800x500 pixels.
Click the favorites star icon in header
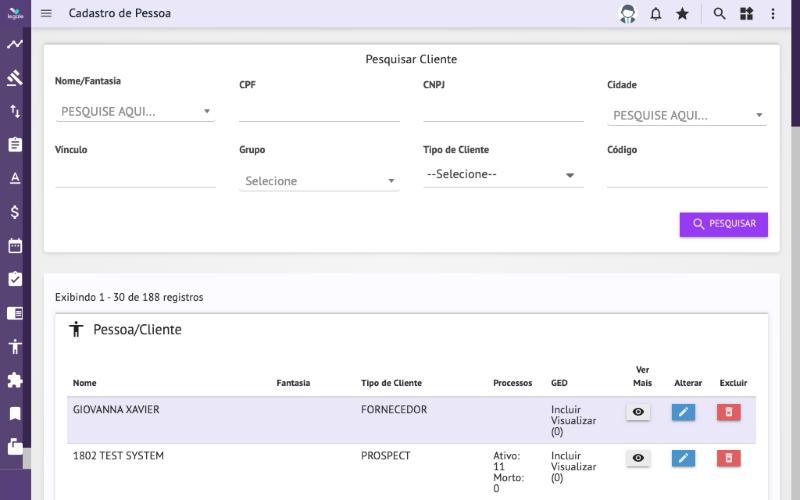coord(682,14)
